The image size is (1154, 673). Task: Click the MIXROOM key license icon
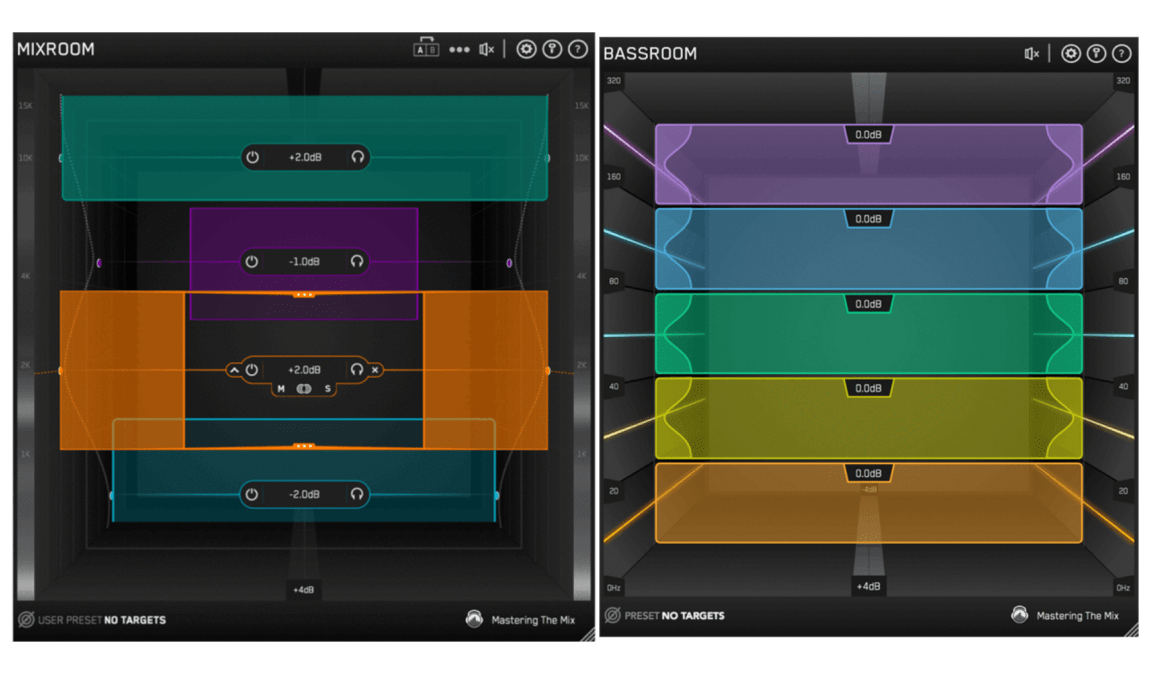point(552,49)
